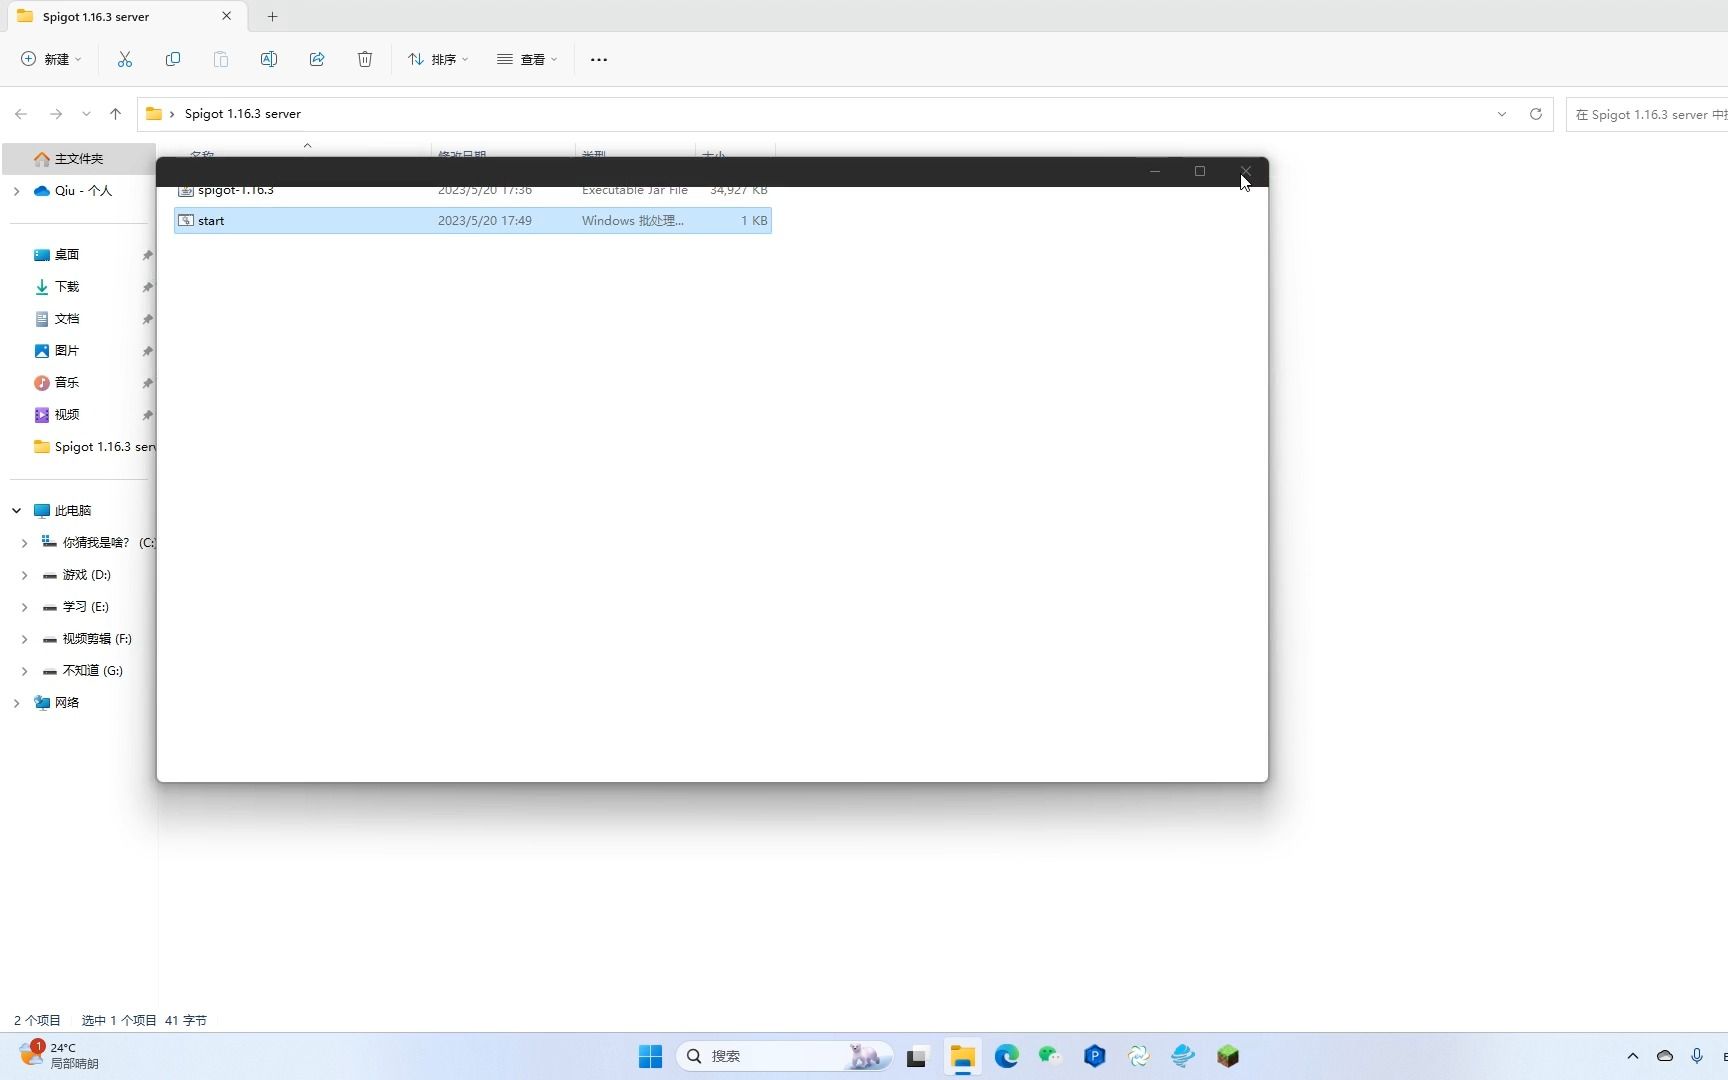Expand the 你猜我是啥? (C:) drive

point(24,543)
